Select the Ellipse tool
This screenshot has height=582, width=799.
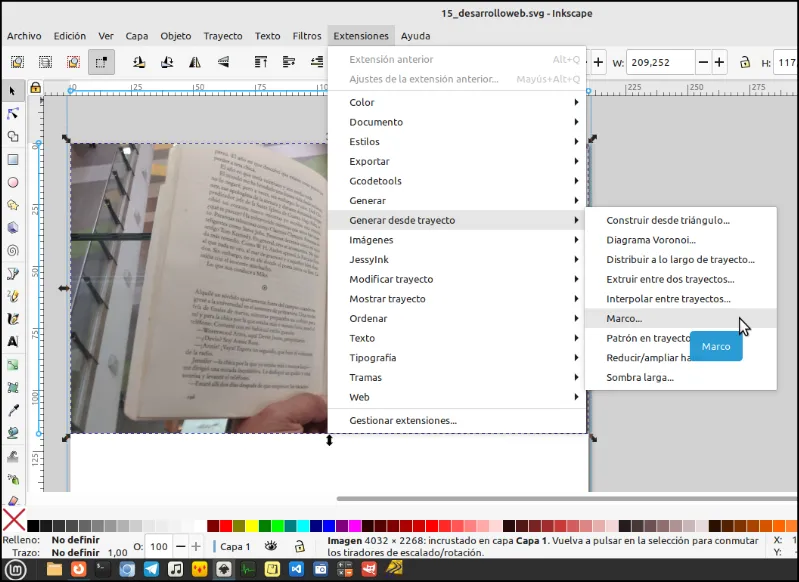[13, 182]
